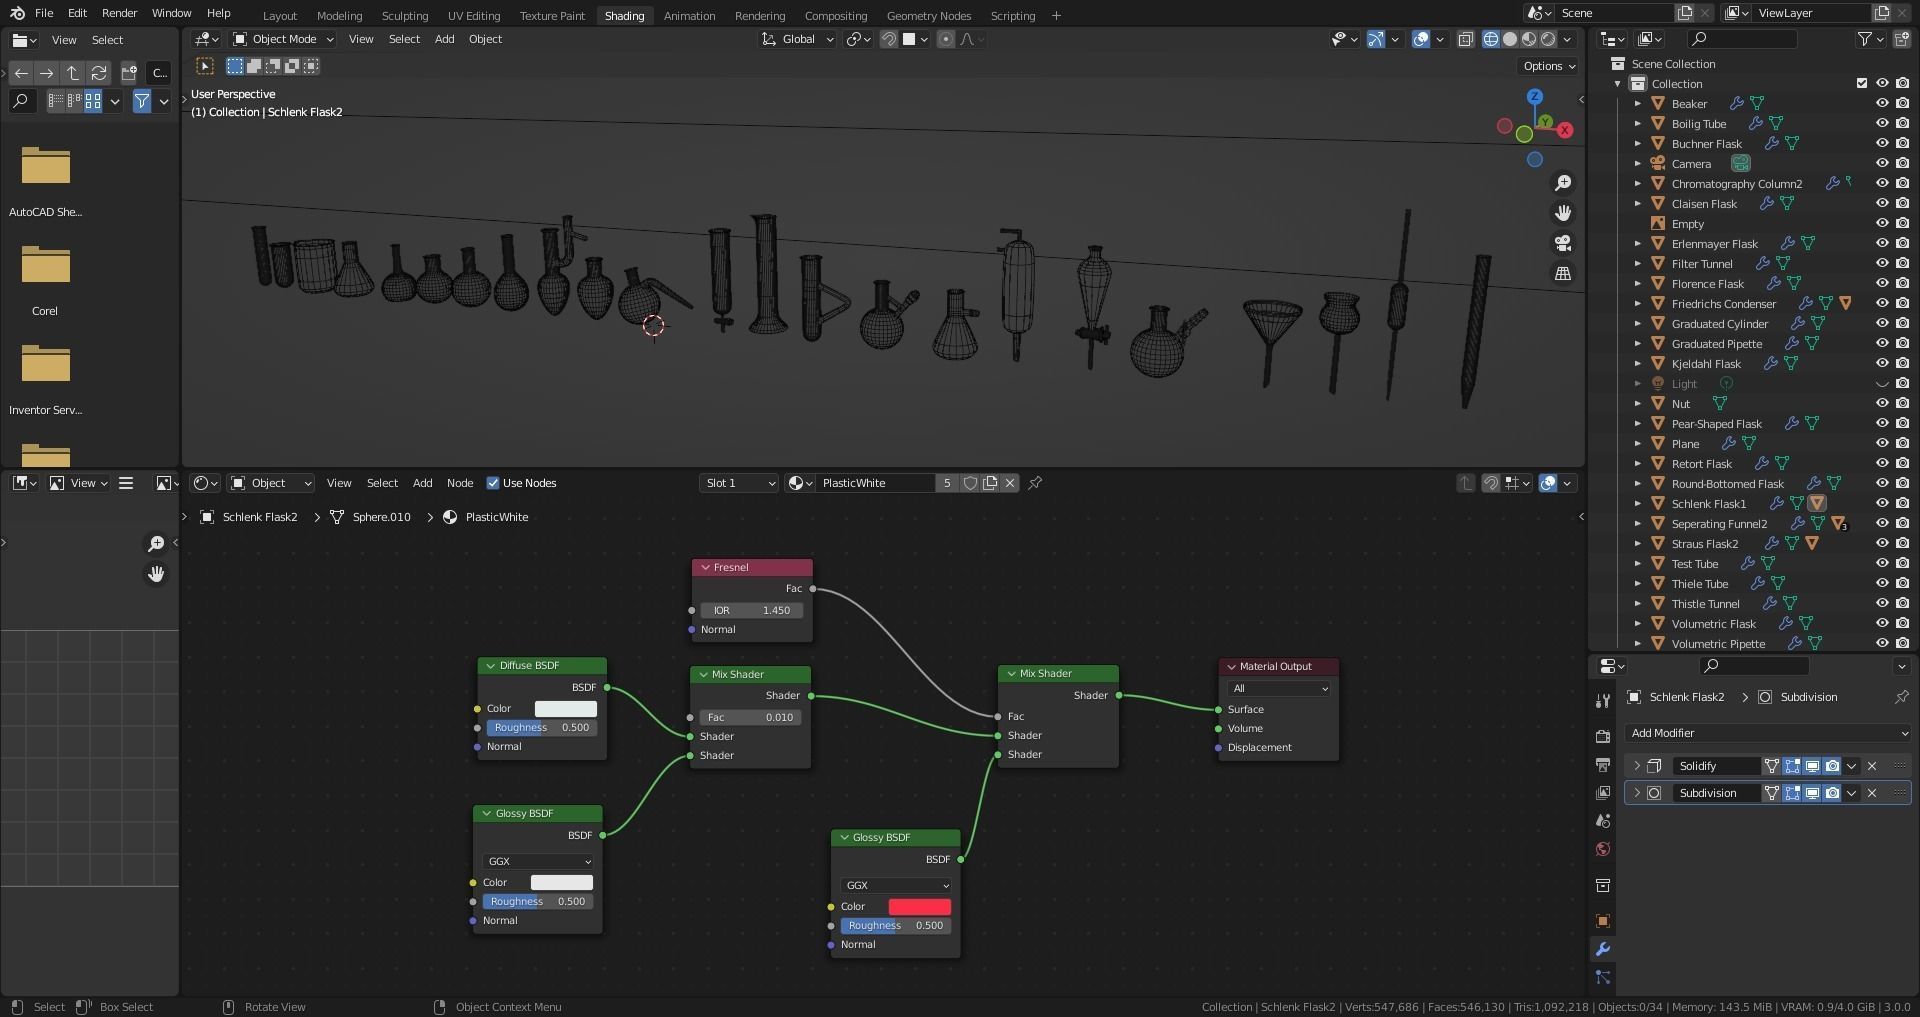Hide the Beaker object in viewport
Viewport: 1920px width, 1017px height.
(x=1882, y=103)
